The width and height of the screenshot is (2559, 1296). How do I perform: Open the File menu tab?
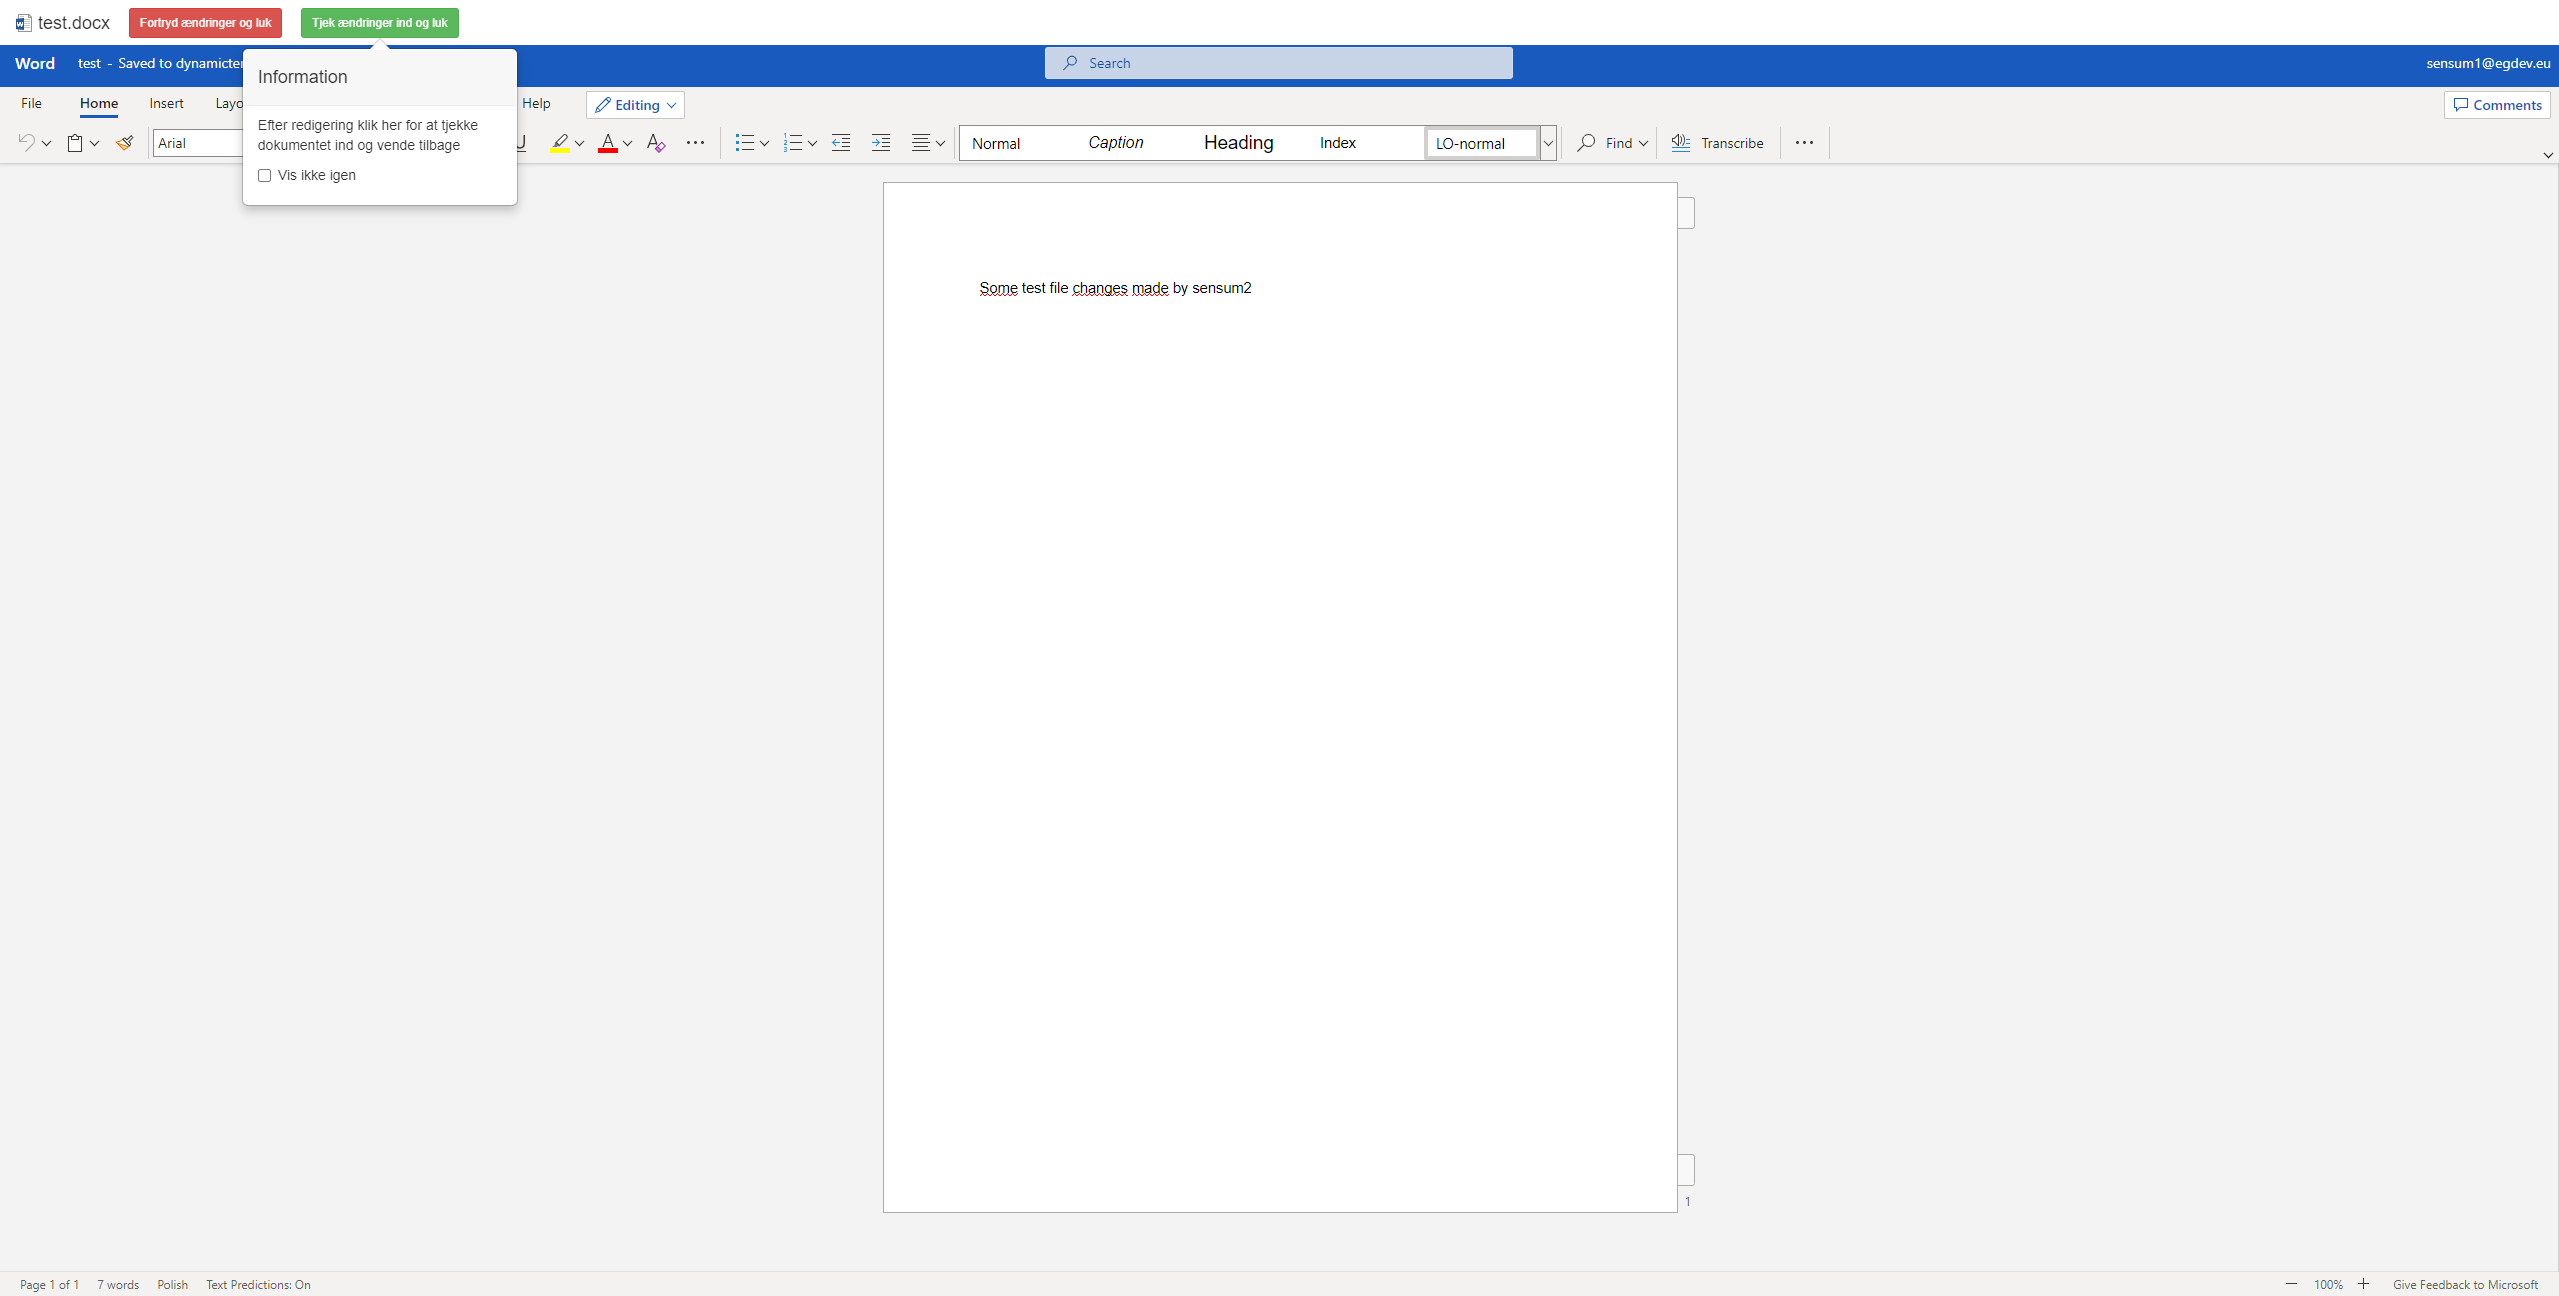(31, 103)
